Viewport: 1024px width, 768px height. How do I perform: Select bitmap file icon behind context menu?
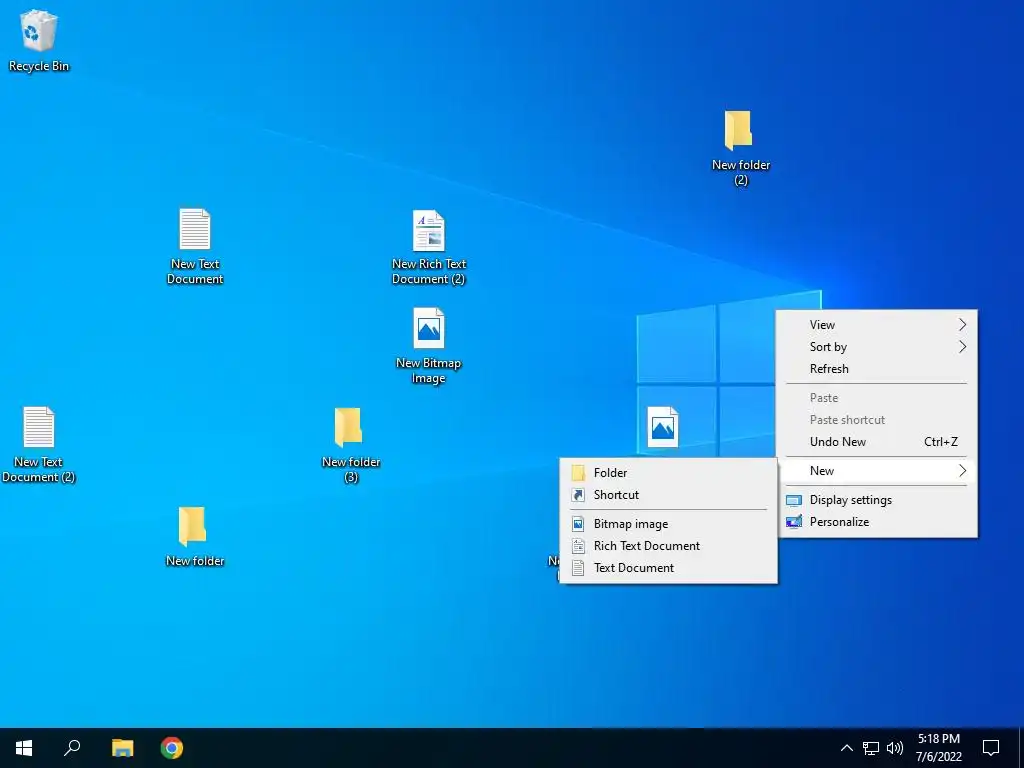click(x=663, y=427)
